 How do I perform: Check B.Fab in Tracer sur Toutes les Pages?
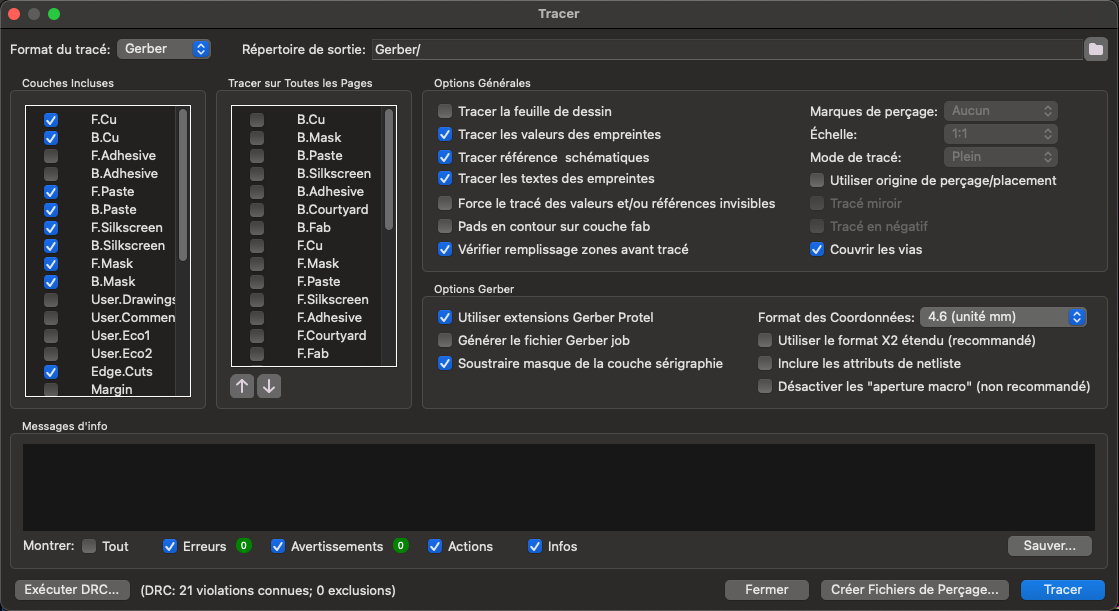coord(257,228)
